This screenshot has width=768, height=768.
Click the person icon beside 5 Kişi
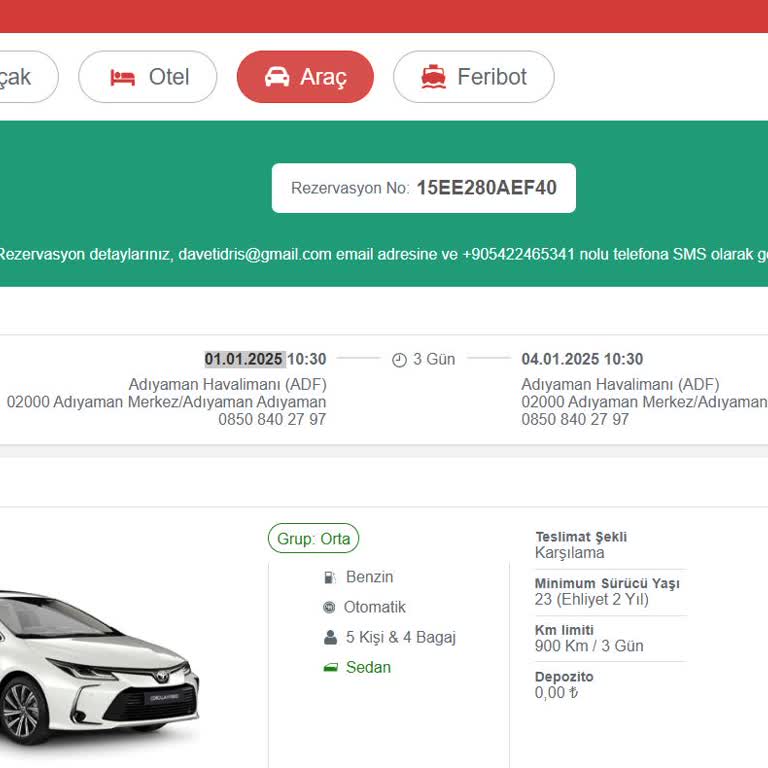point(330,637)
